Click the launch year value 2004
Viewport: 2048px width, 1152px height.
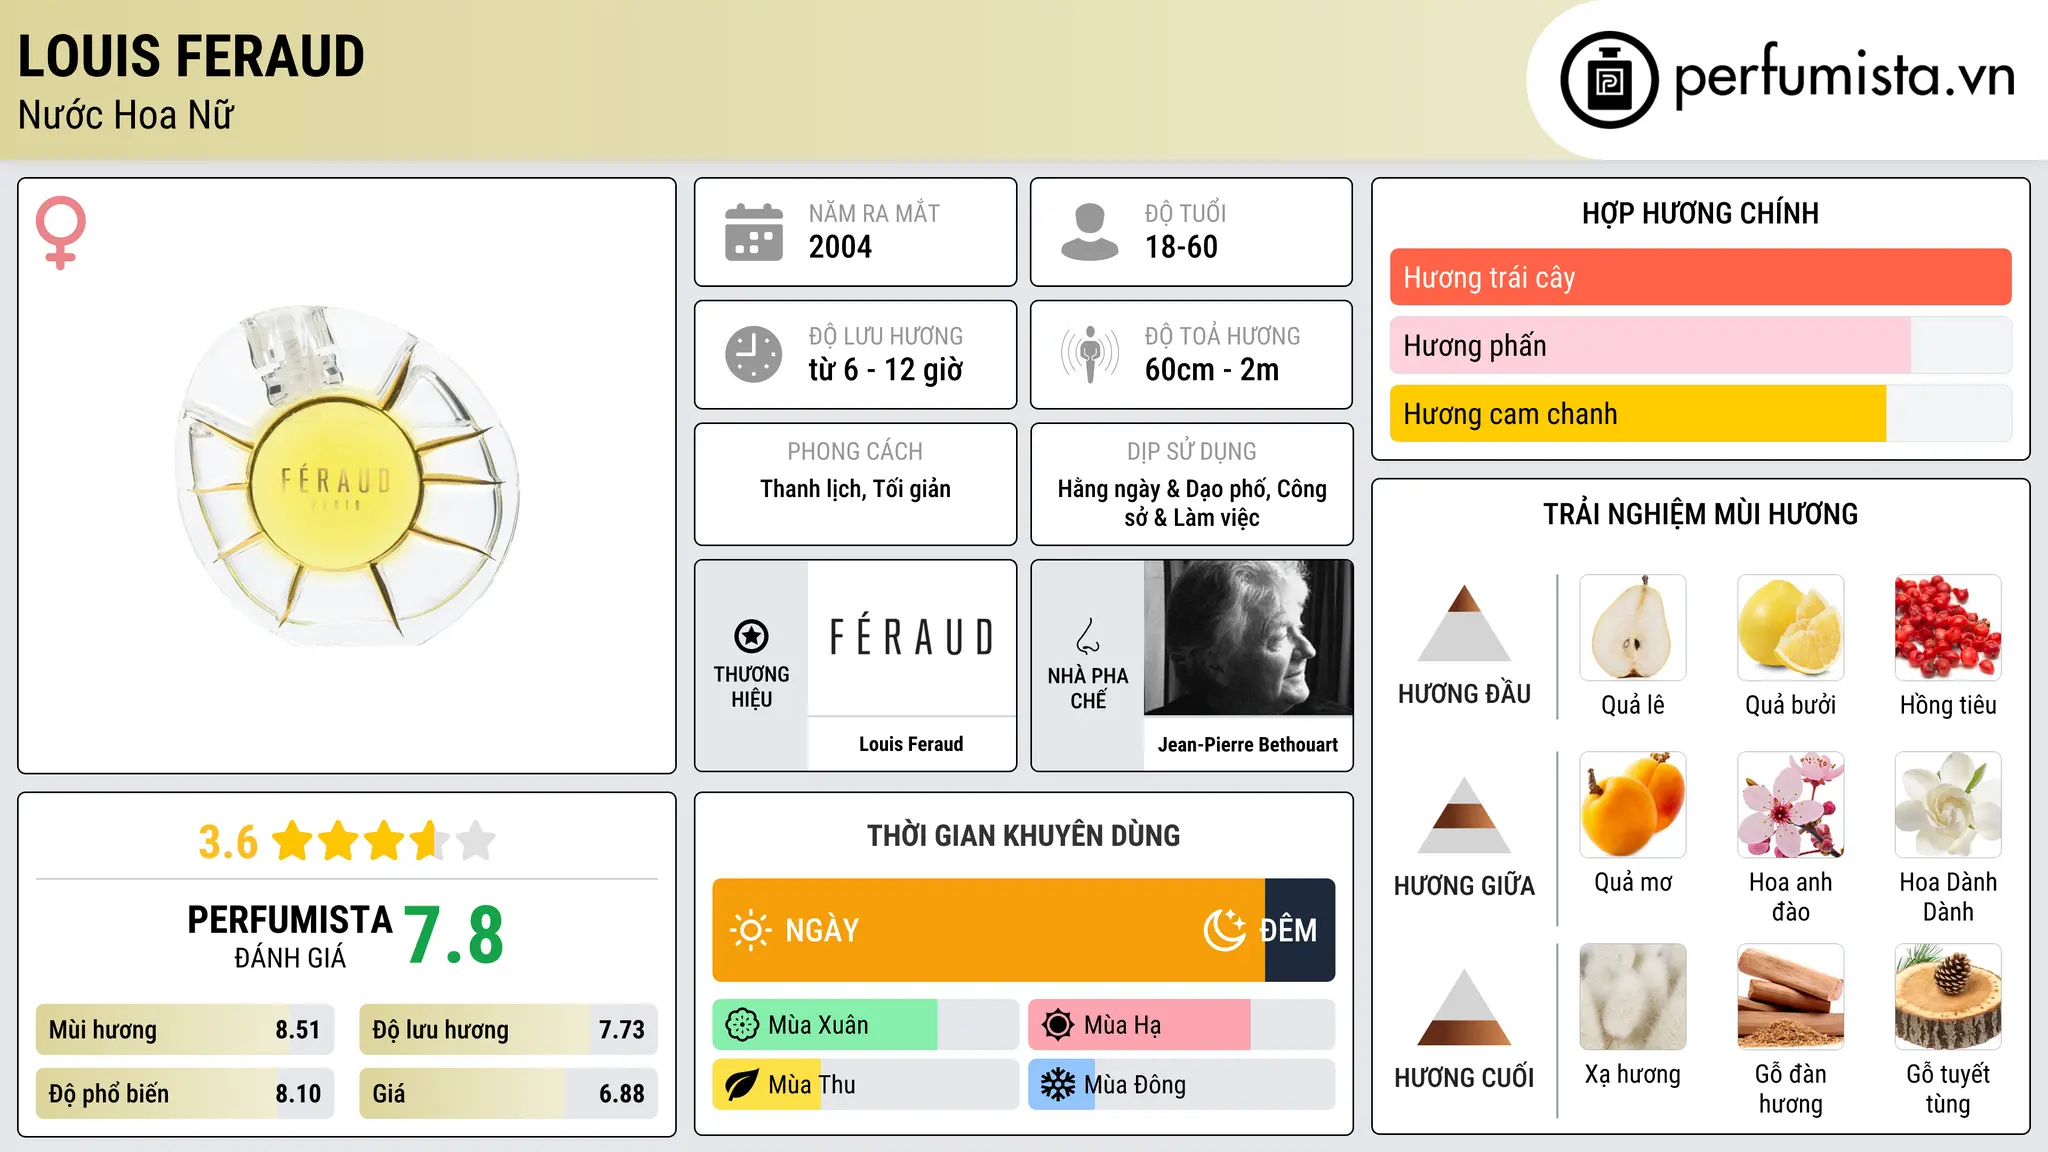(840, 247)
